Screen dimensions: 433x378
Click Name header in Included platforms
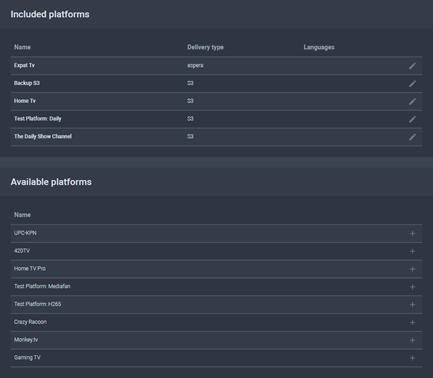pos(22,47)
